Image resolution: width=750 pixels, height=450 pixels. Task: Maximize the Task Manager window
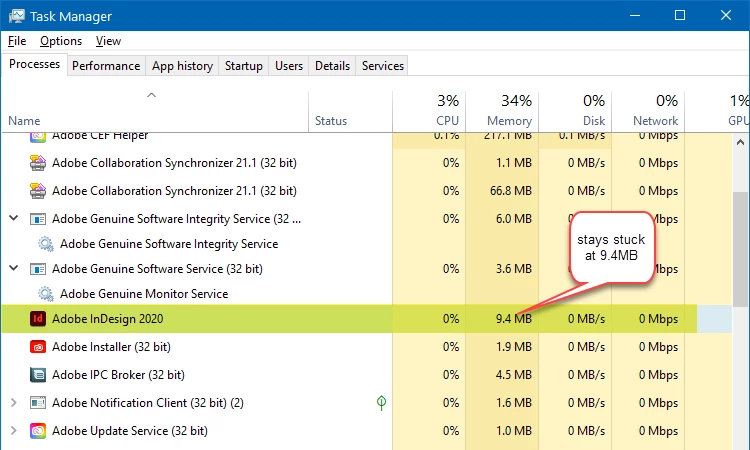(x=680, y=15)
